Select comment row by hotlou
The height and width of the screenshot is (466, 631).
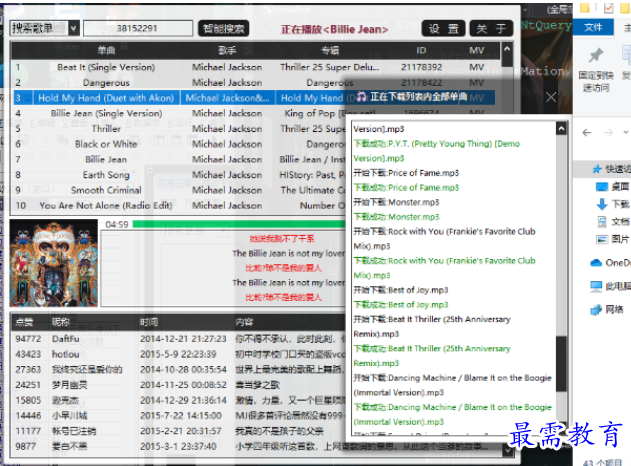coord(178,354)
